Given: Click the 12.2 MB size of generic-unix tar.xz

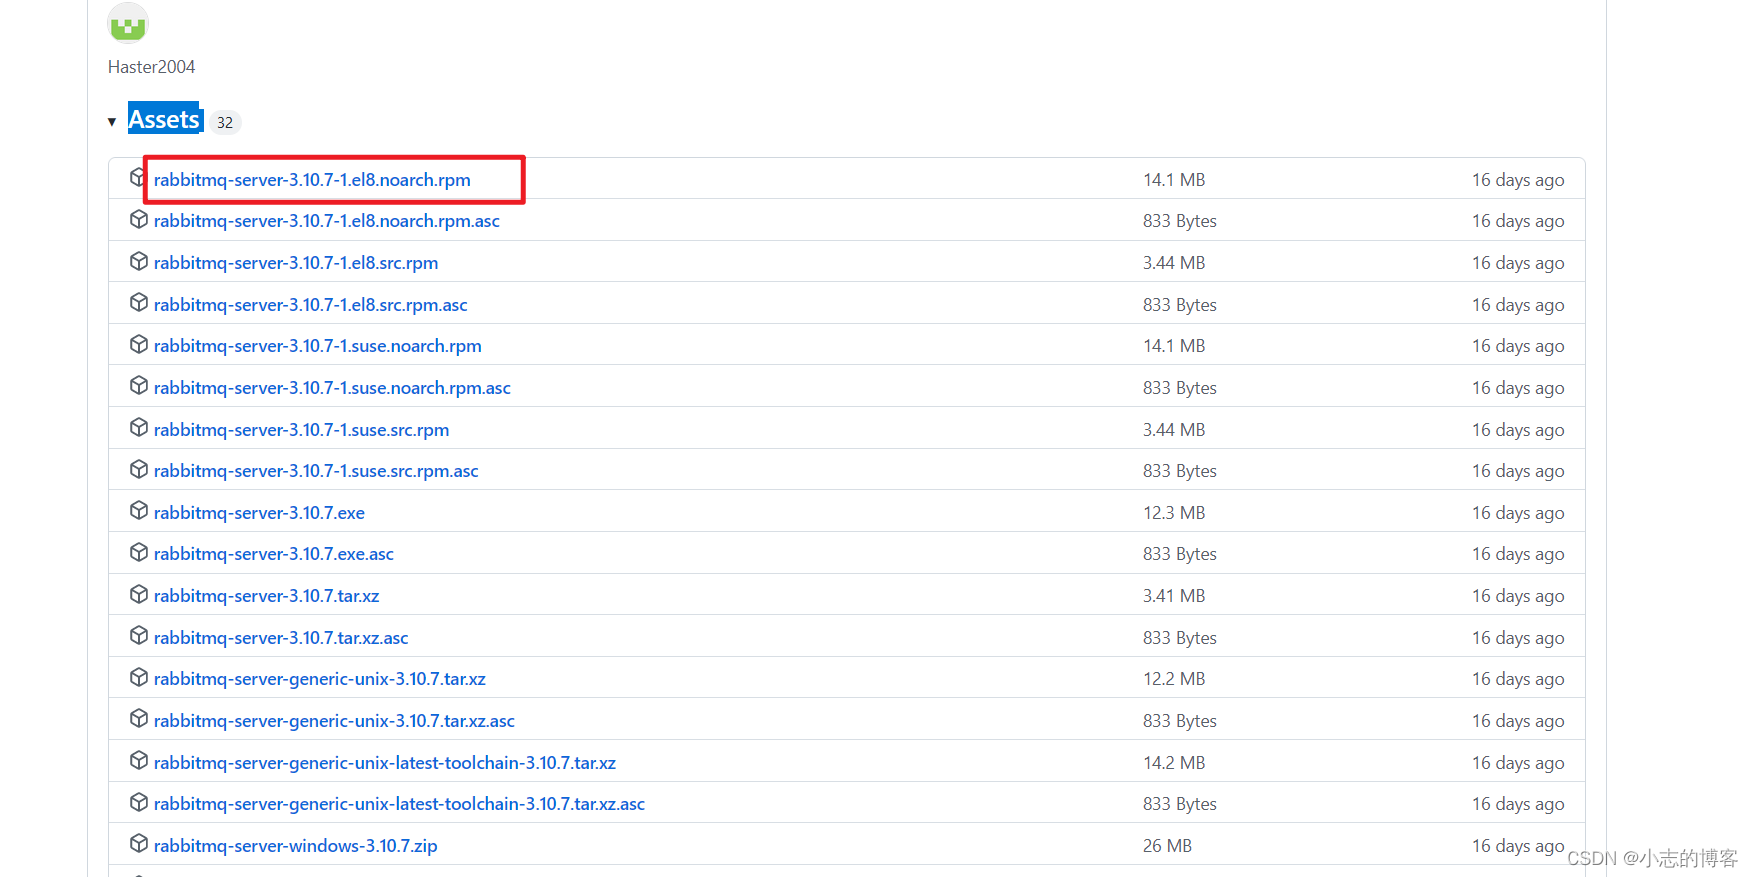Looking at the screenshot, I should [1174, 679].
